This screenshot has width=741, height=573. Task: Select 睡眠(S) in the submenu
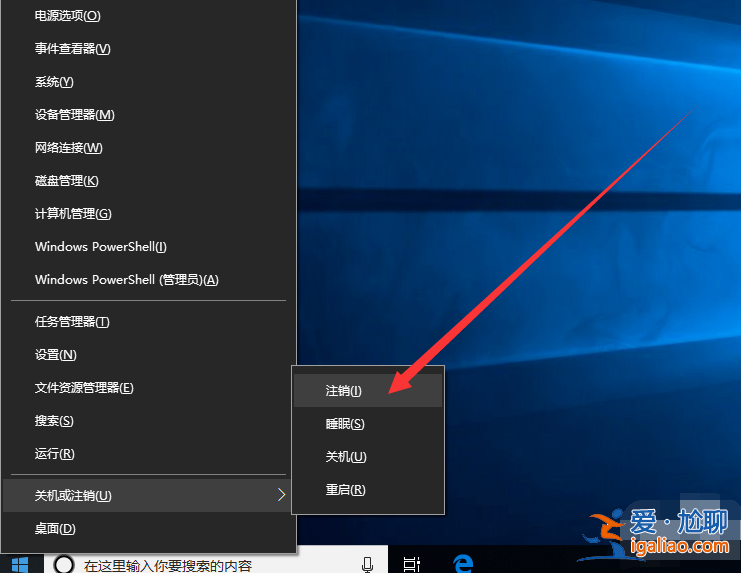(x=368, y=424)
